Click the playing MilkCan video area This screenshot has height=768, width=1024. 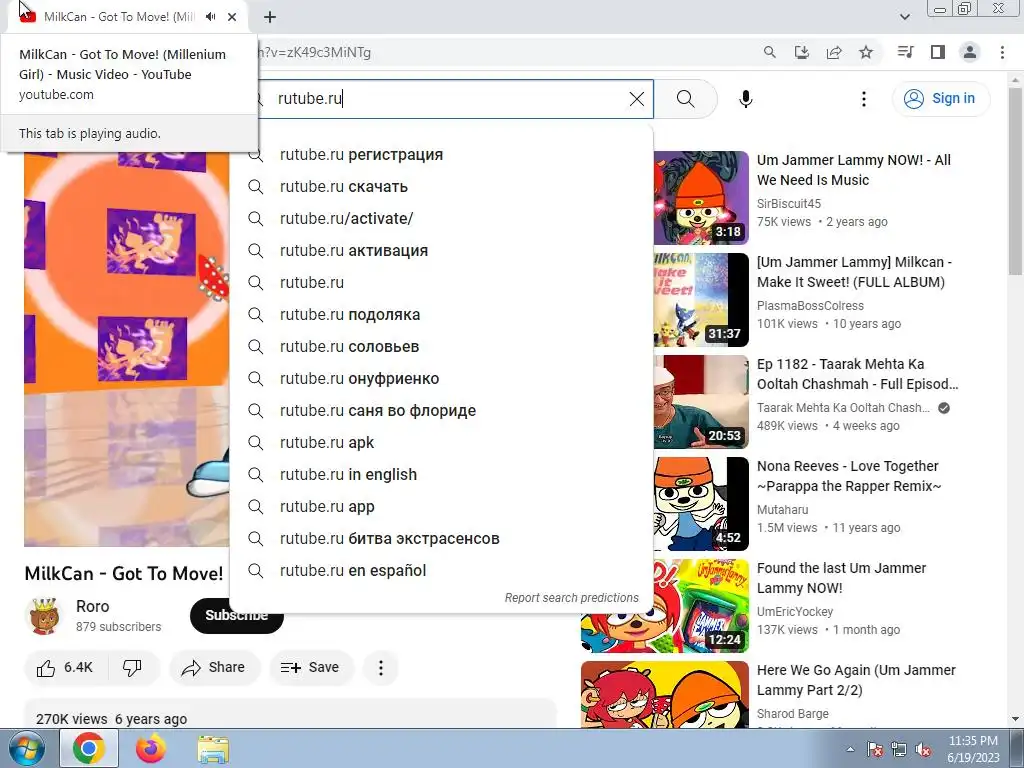127,349
